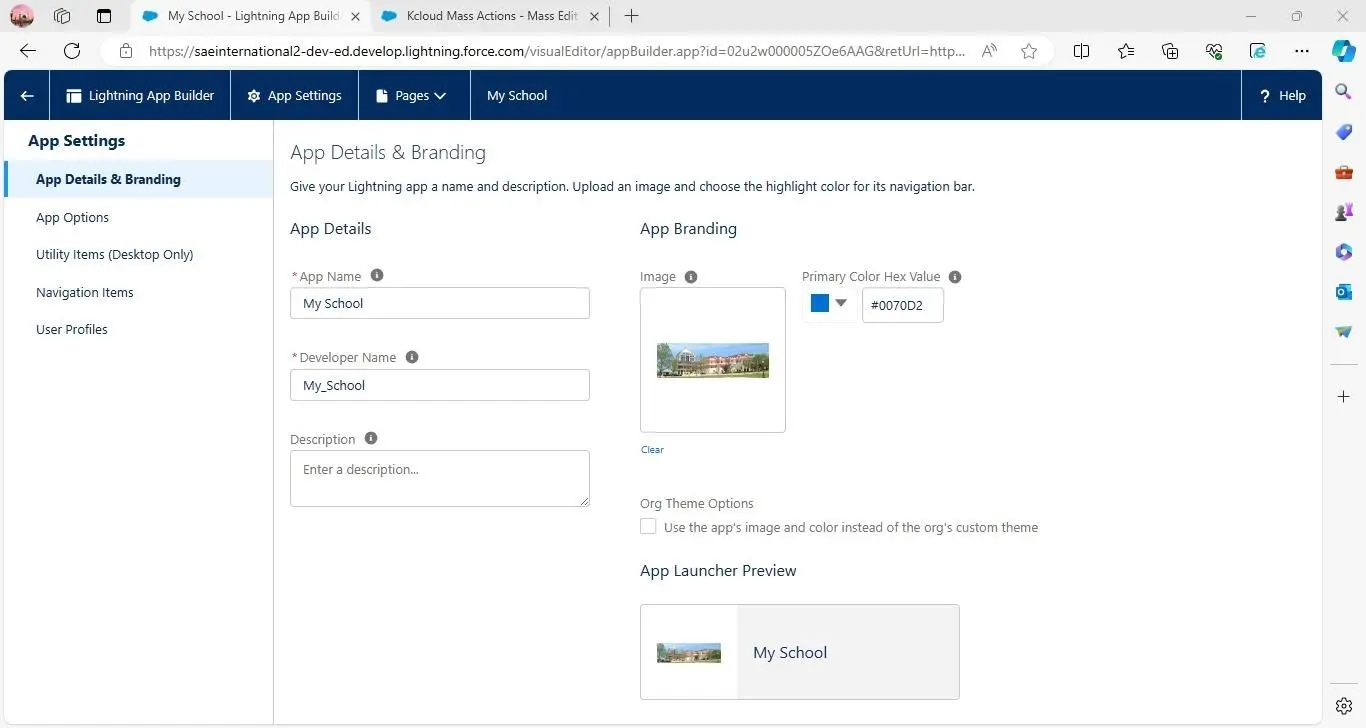Click info icon beside Primary Color Hex Value

955,277
